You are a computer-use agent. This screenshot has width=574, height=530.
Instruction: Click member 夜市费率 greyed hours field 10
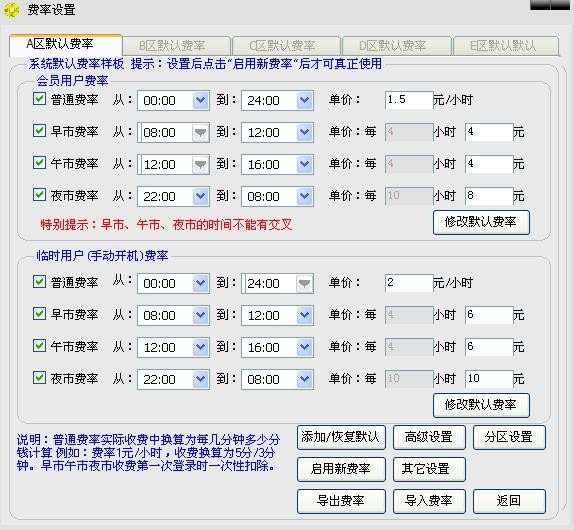[409, 196]
